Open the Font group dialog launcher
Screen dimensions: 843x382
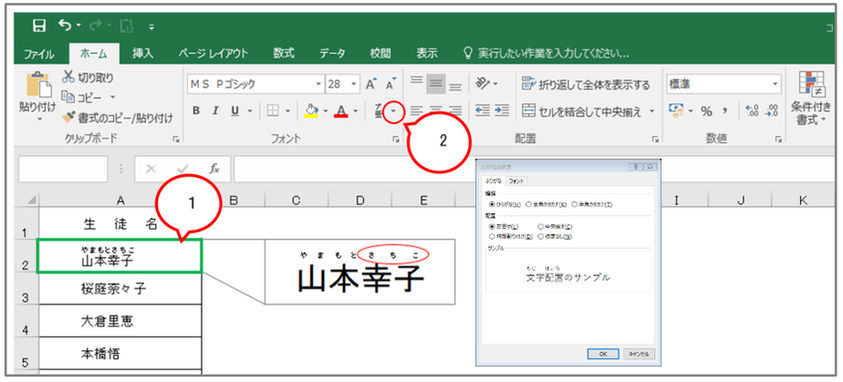[x=396, y=139]
